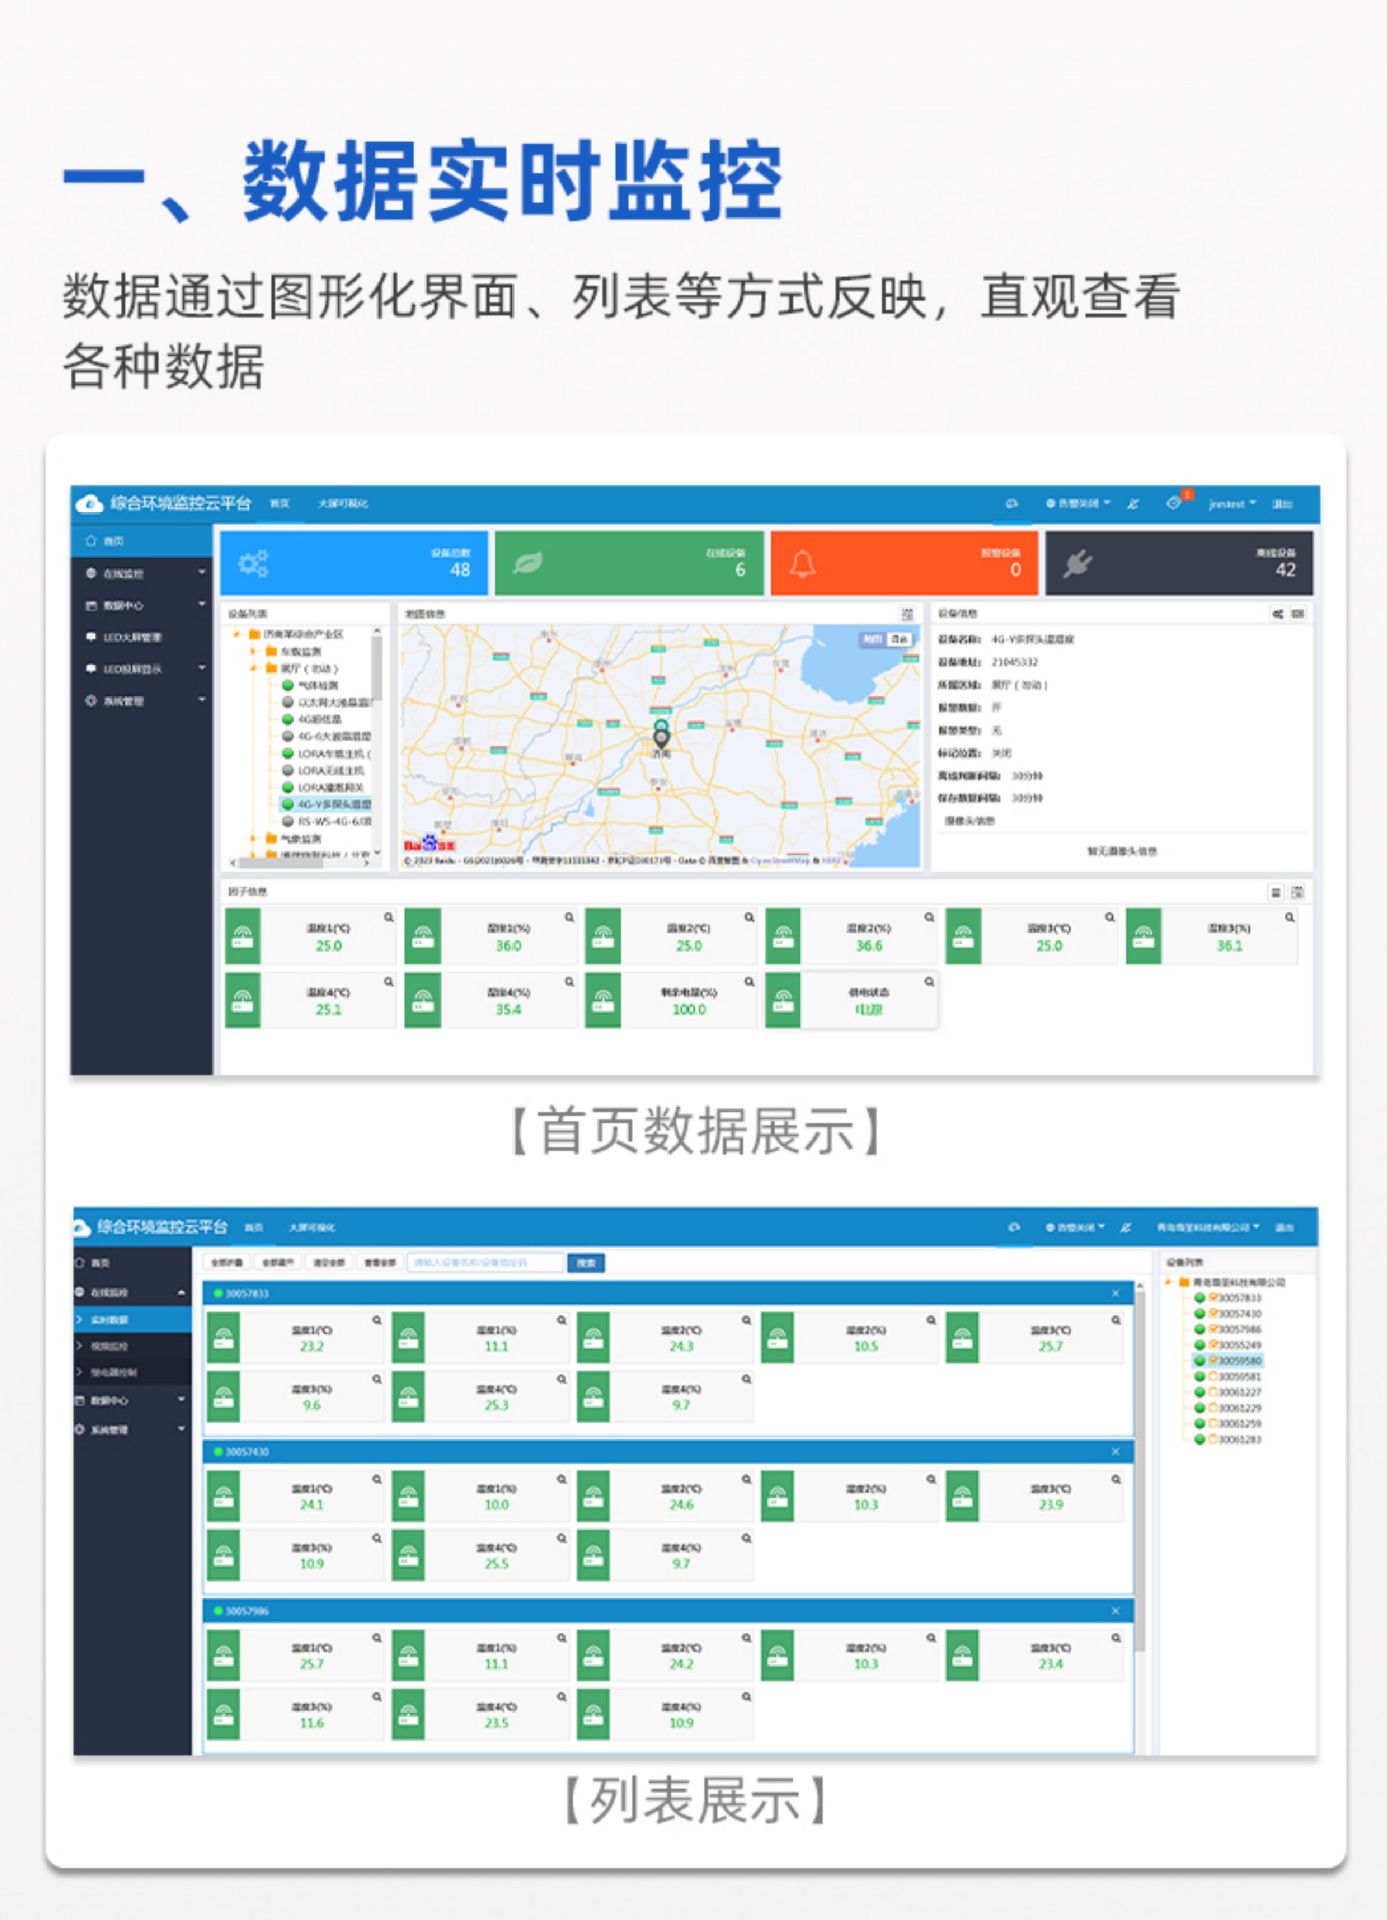Click the bell icon on the orange alarm card
The width and height of the screenshot is (1387, 1920).
tap(803, 564)
